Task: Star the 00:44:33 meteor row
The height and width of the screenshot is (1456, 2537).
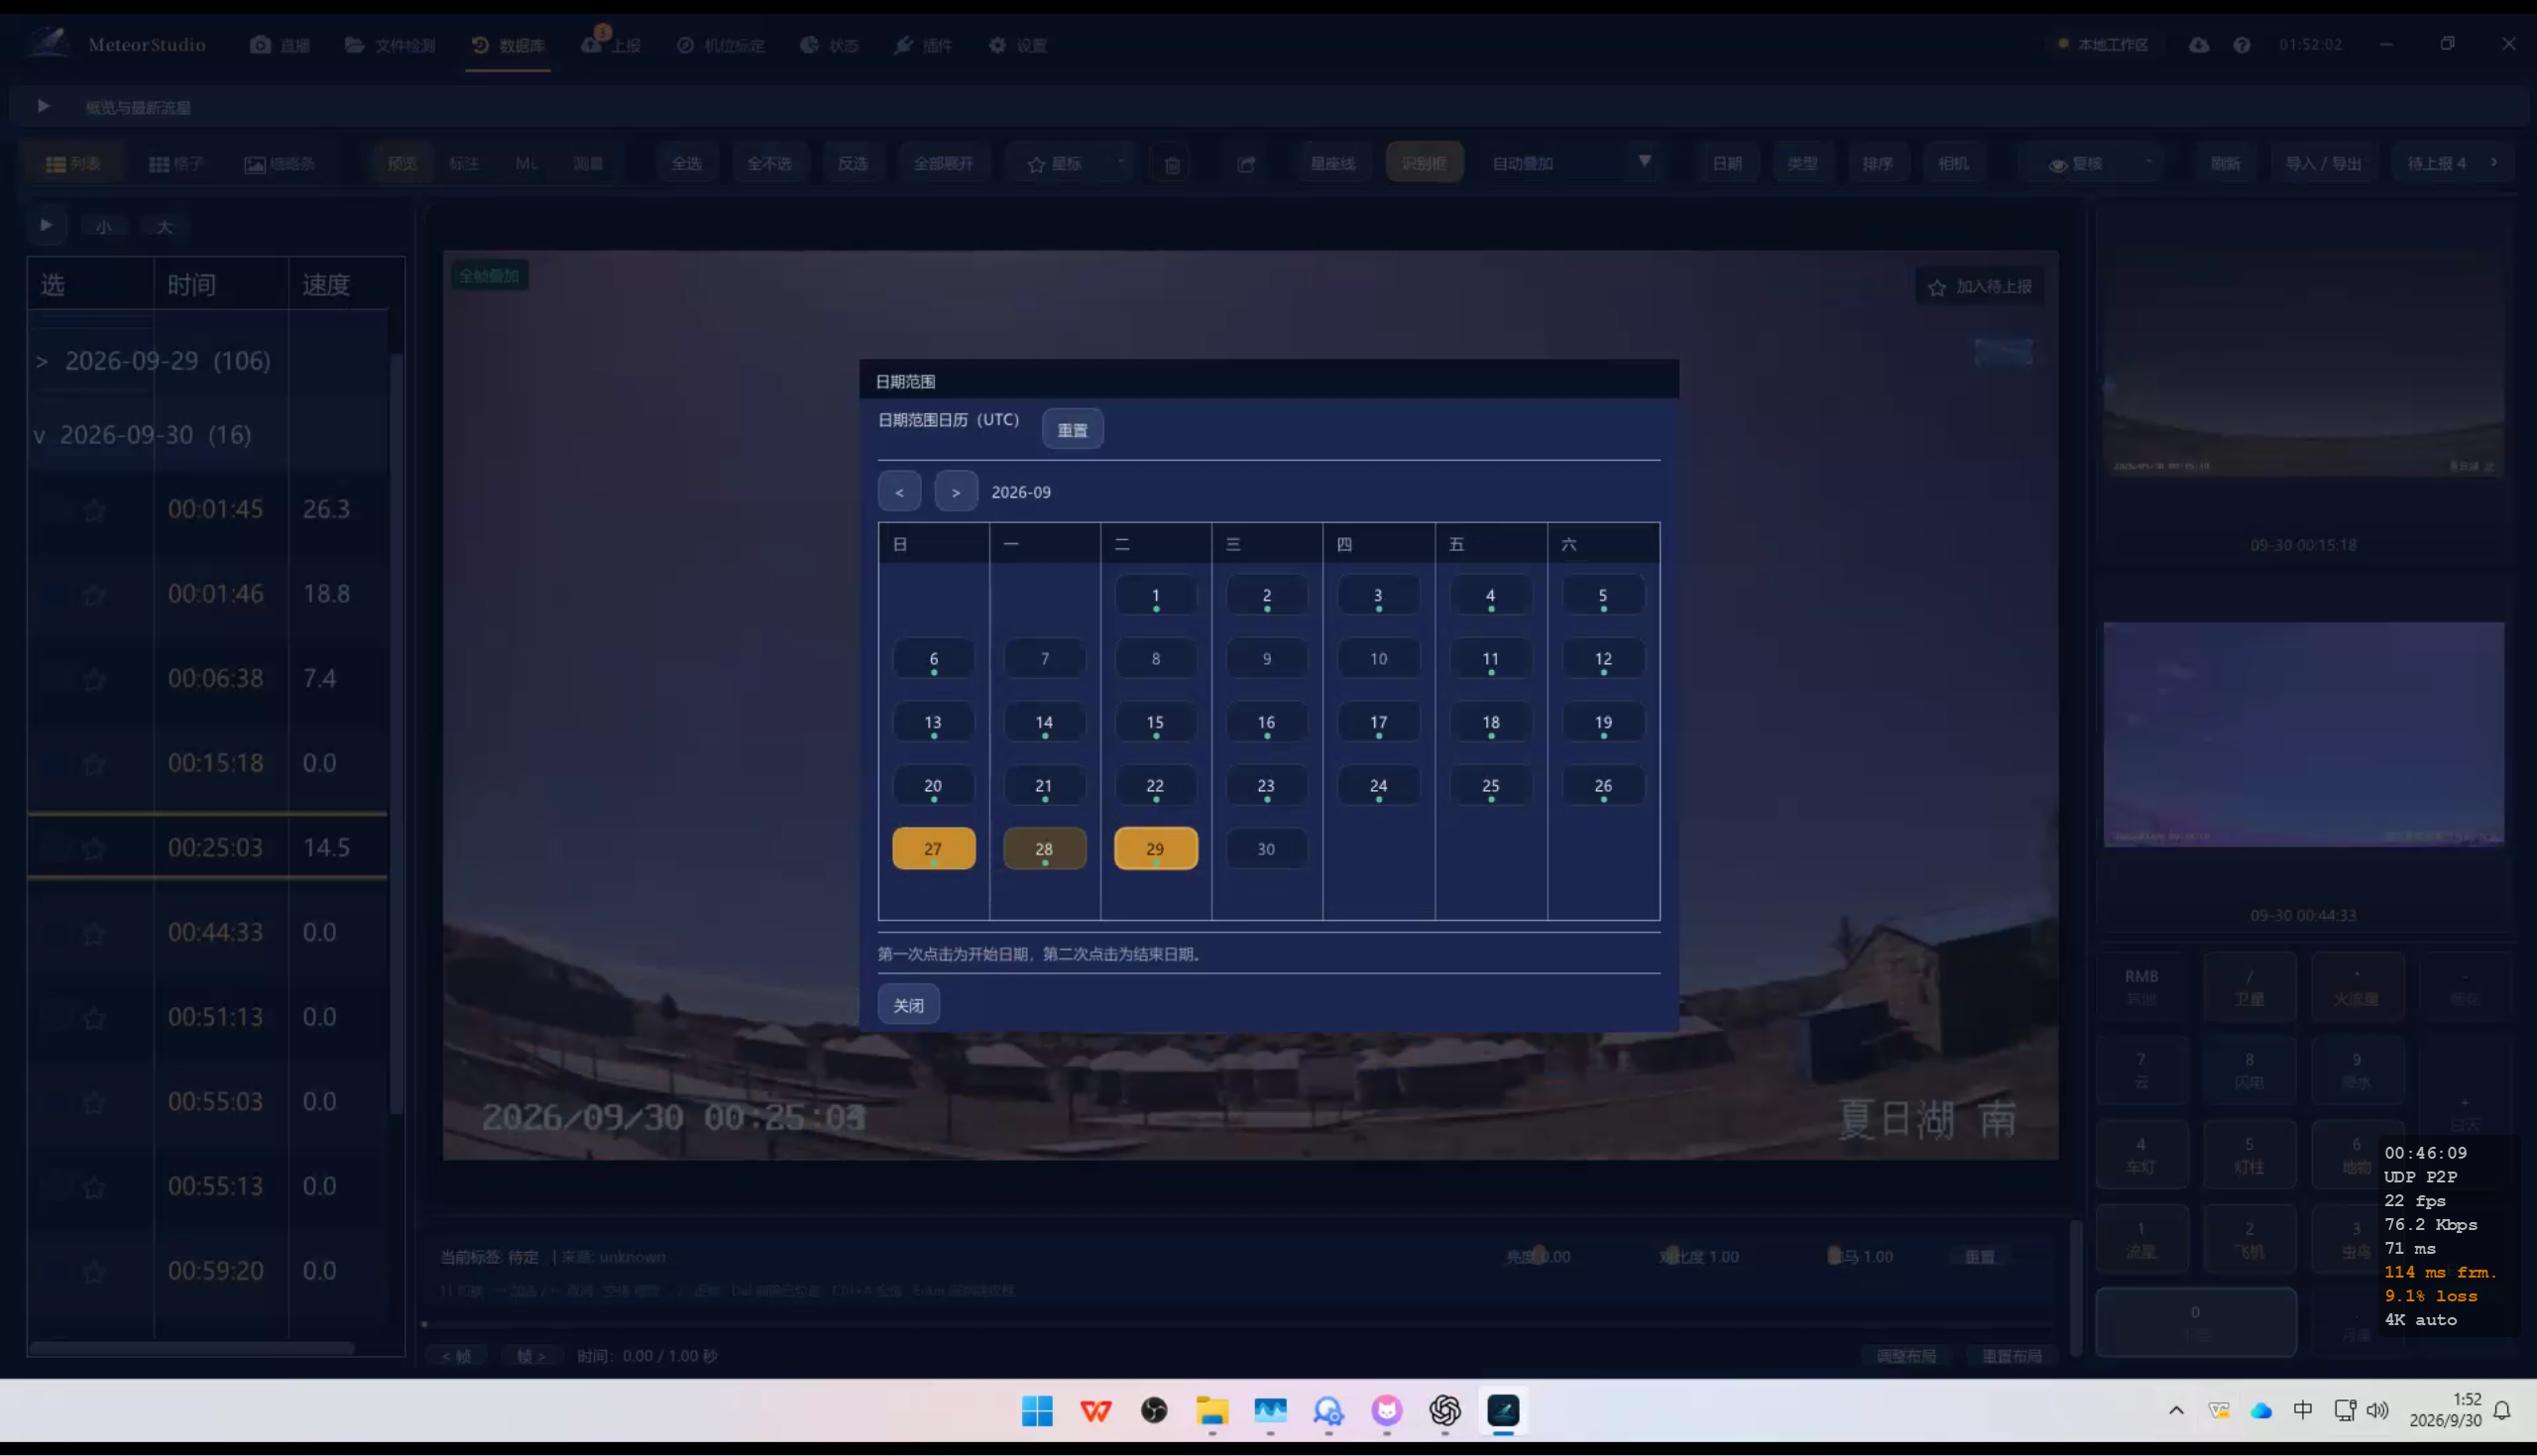Action: (94, 933)
